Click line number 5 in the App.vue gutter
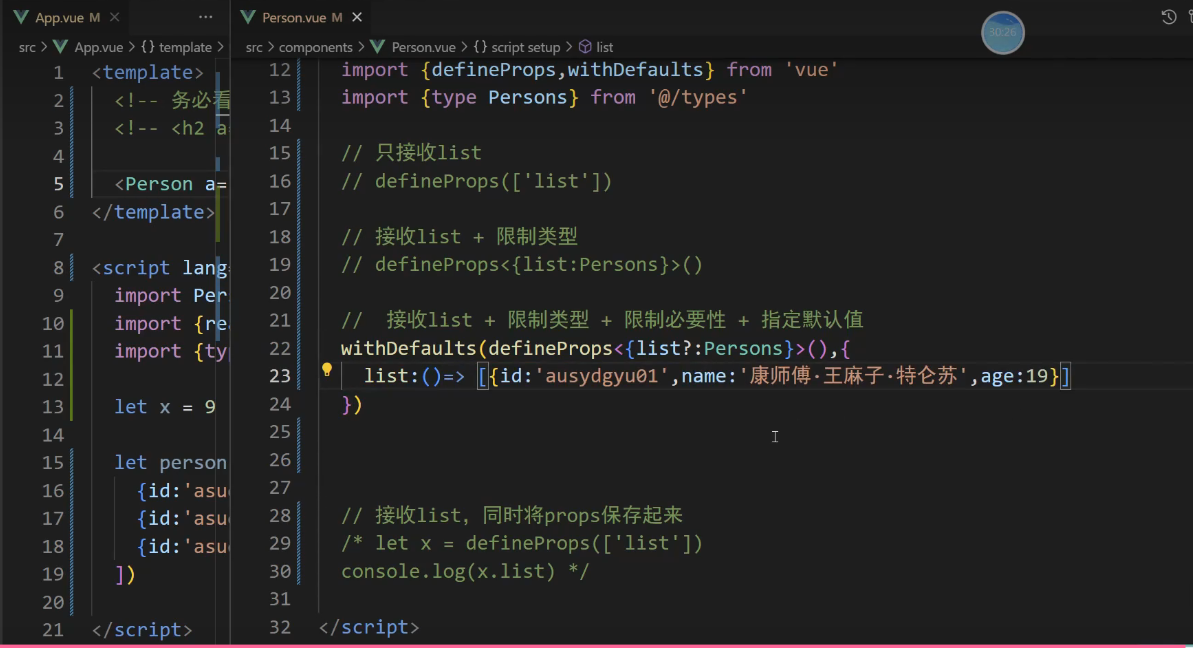Screen dimensions: 1193x650 [x=59, y=184]
